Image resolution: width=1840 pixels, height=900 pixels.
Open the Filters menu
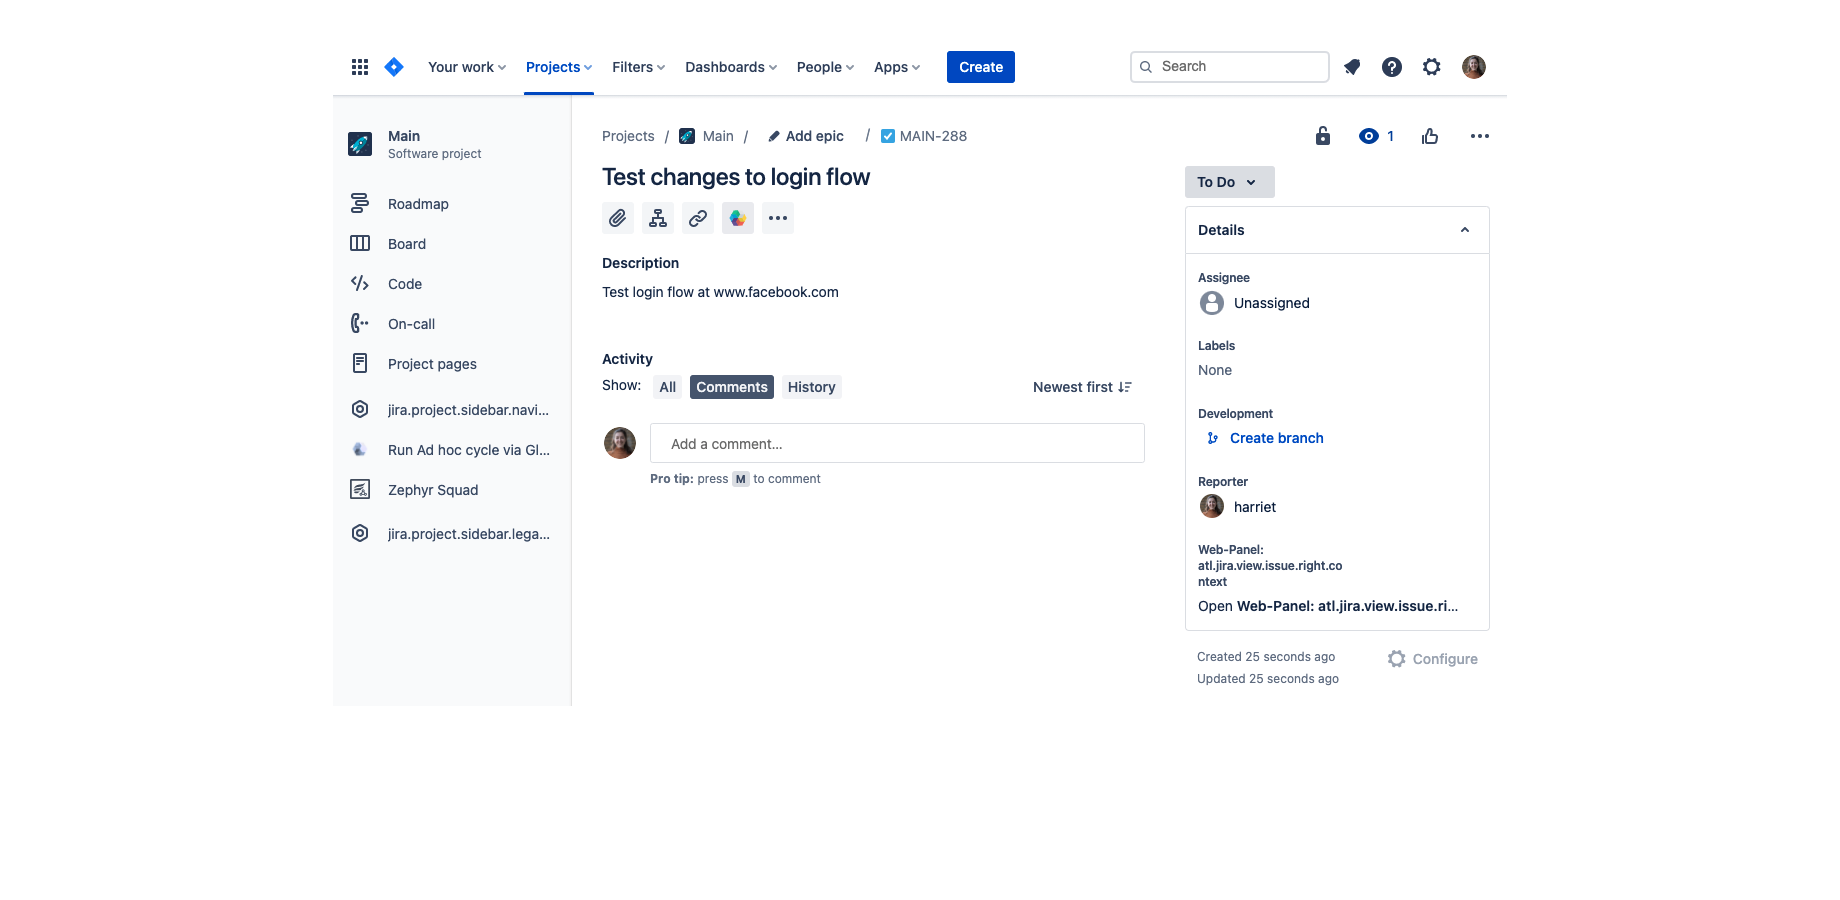click(637, 66)
